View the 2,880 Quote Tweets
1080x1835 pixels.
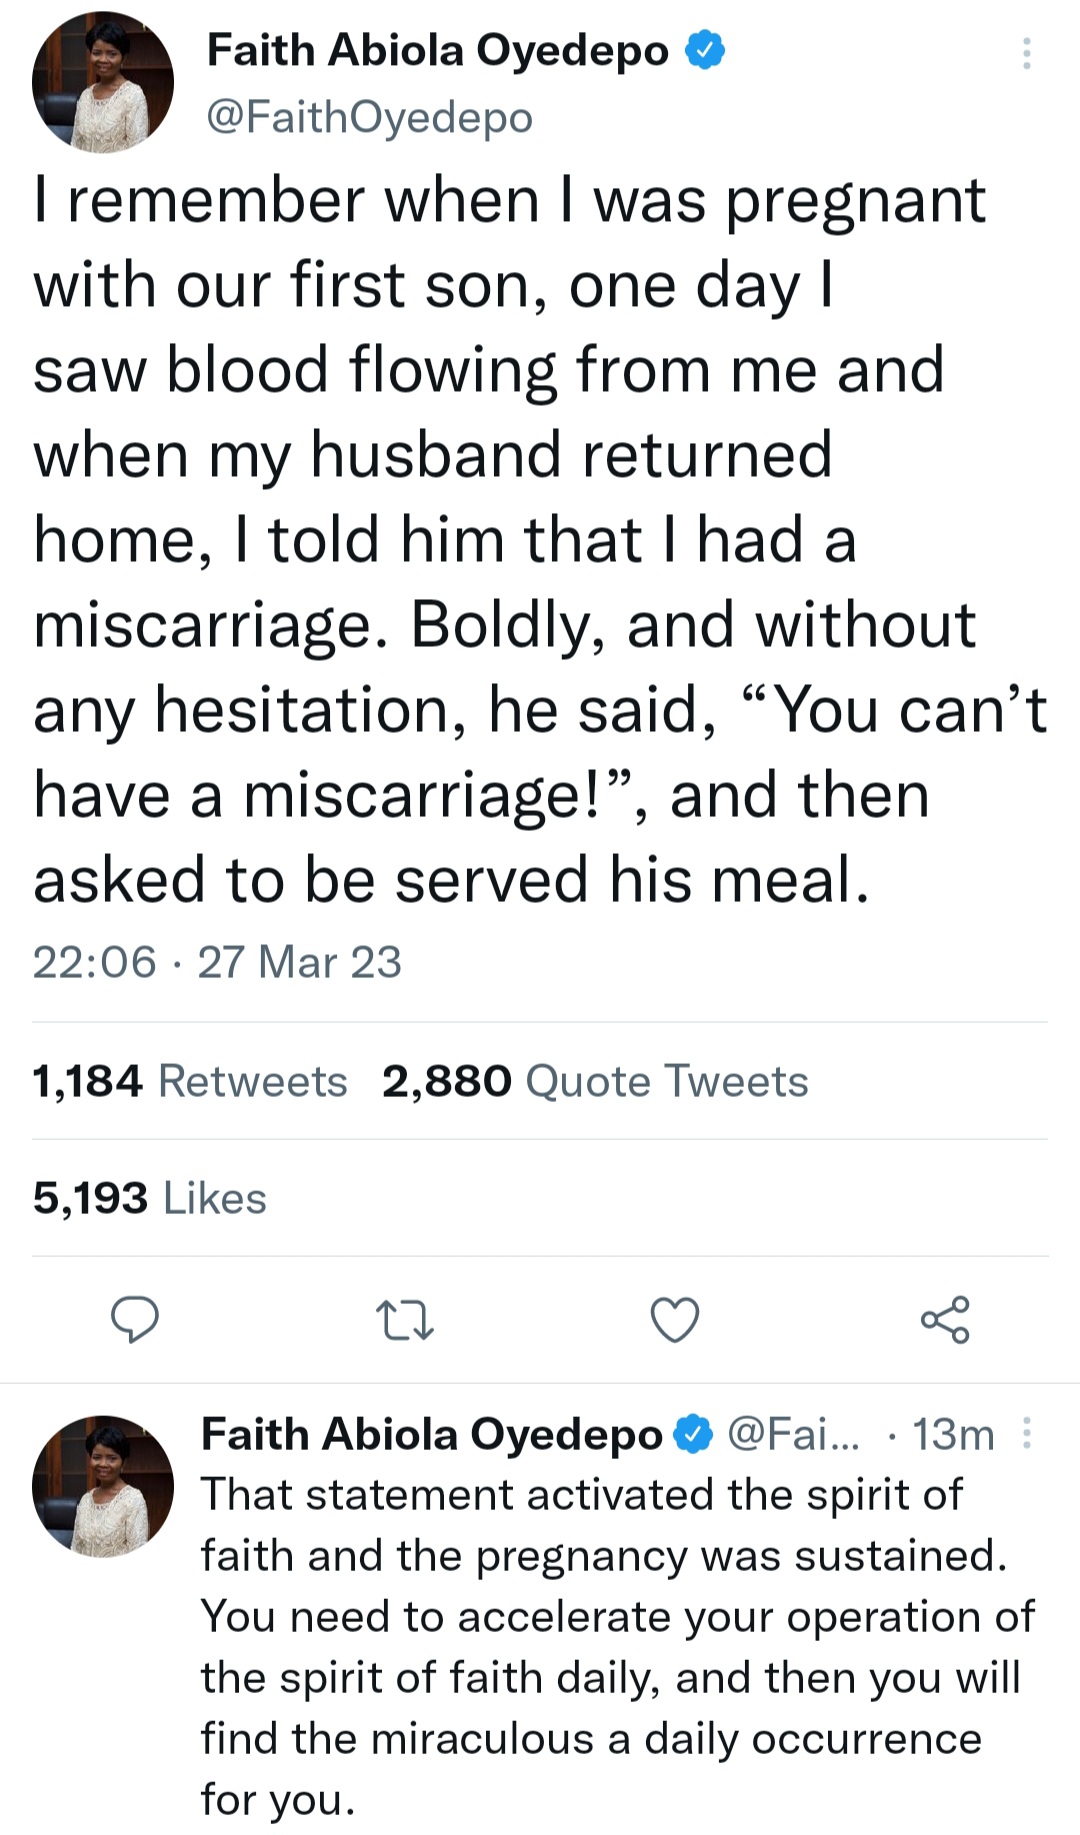coord(595,1081)
